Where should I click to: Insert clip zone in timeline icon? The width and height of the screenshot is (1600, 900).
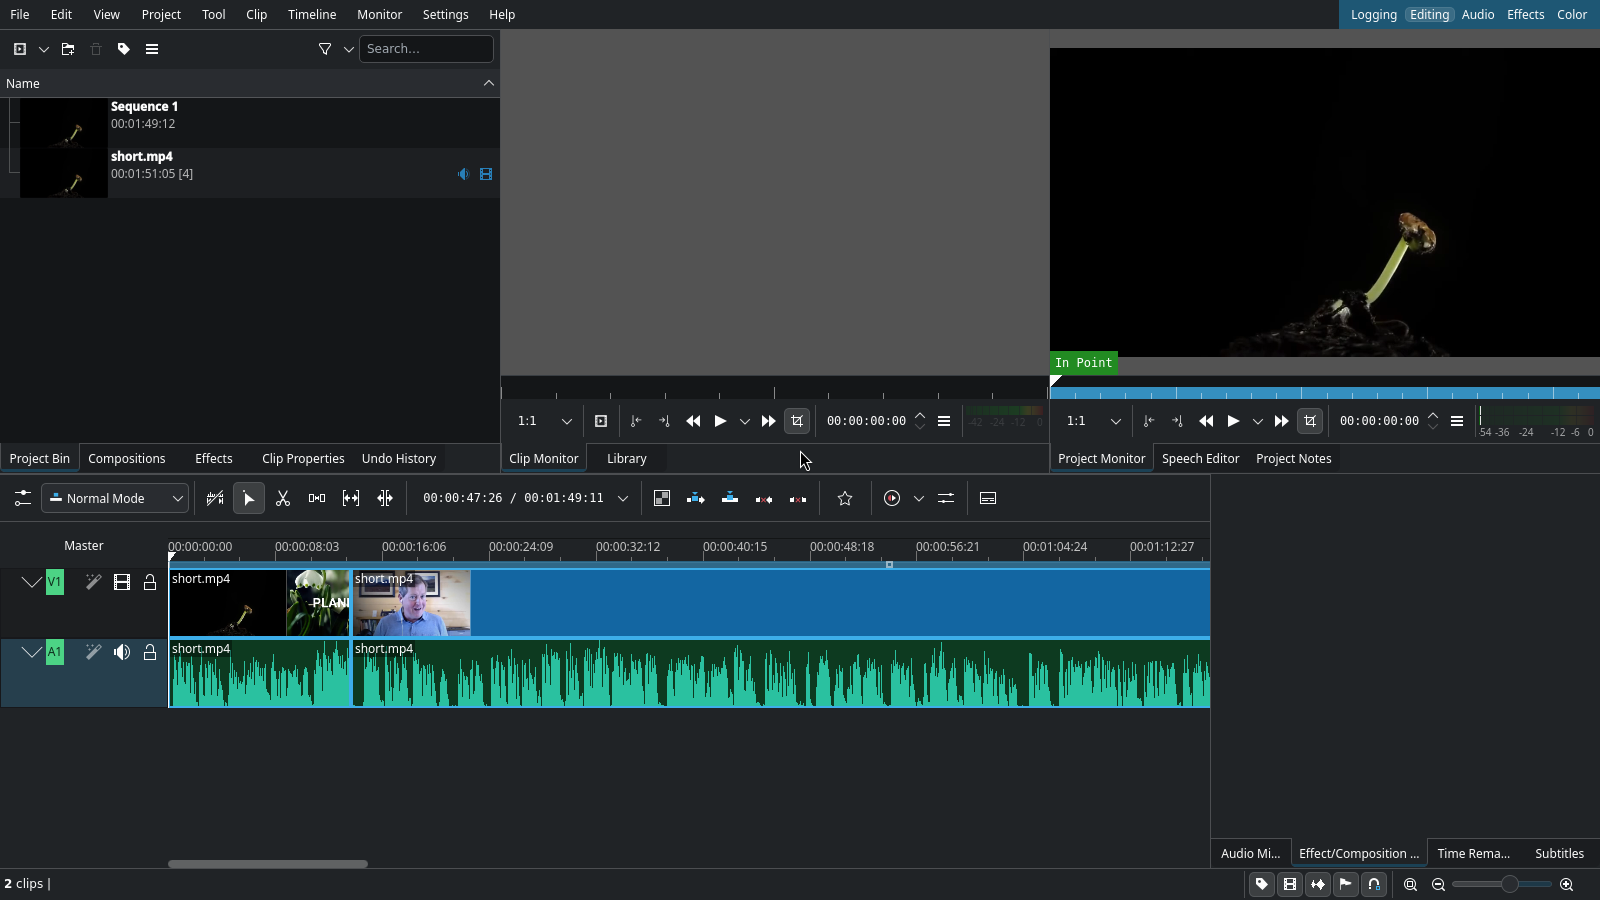coord(696,498)
